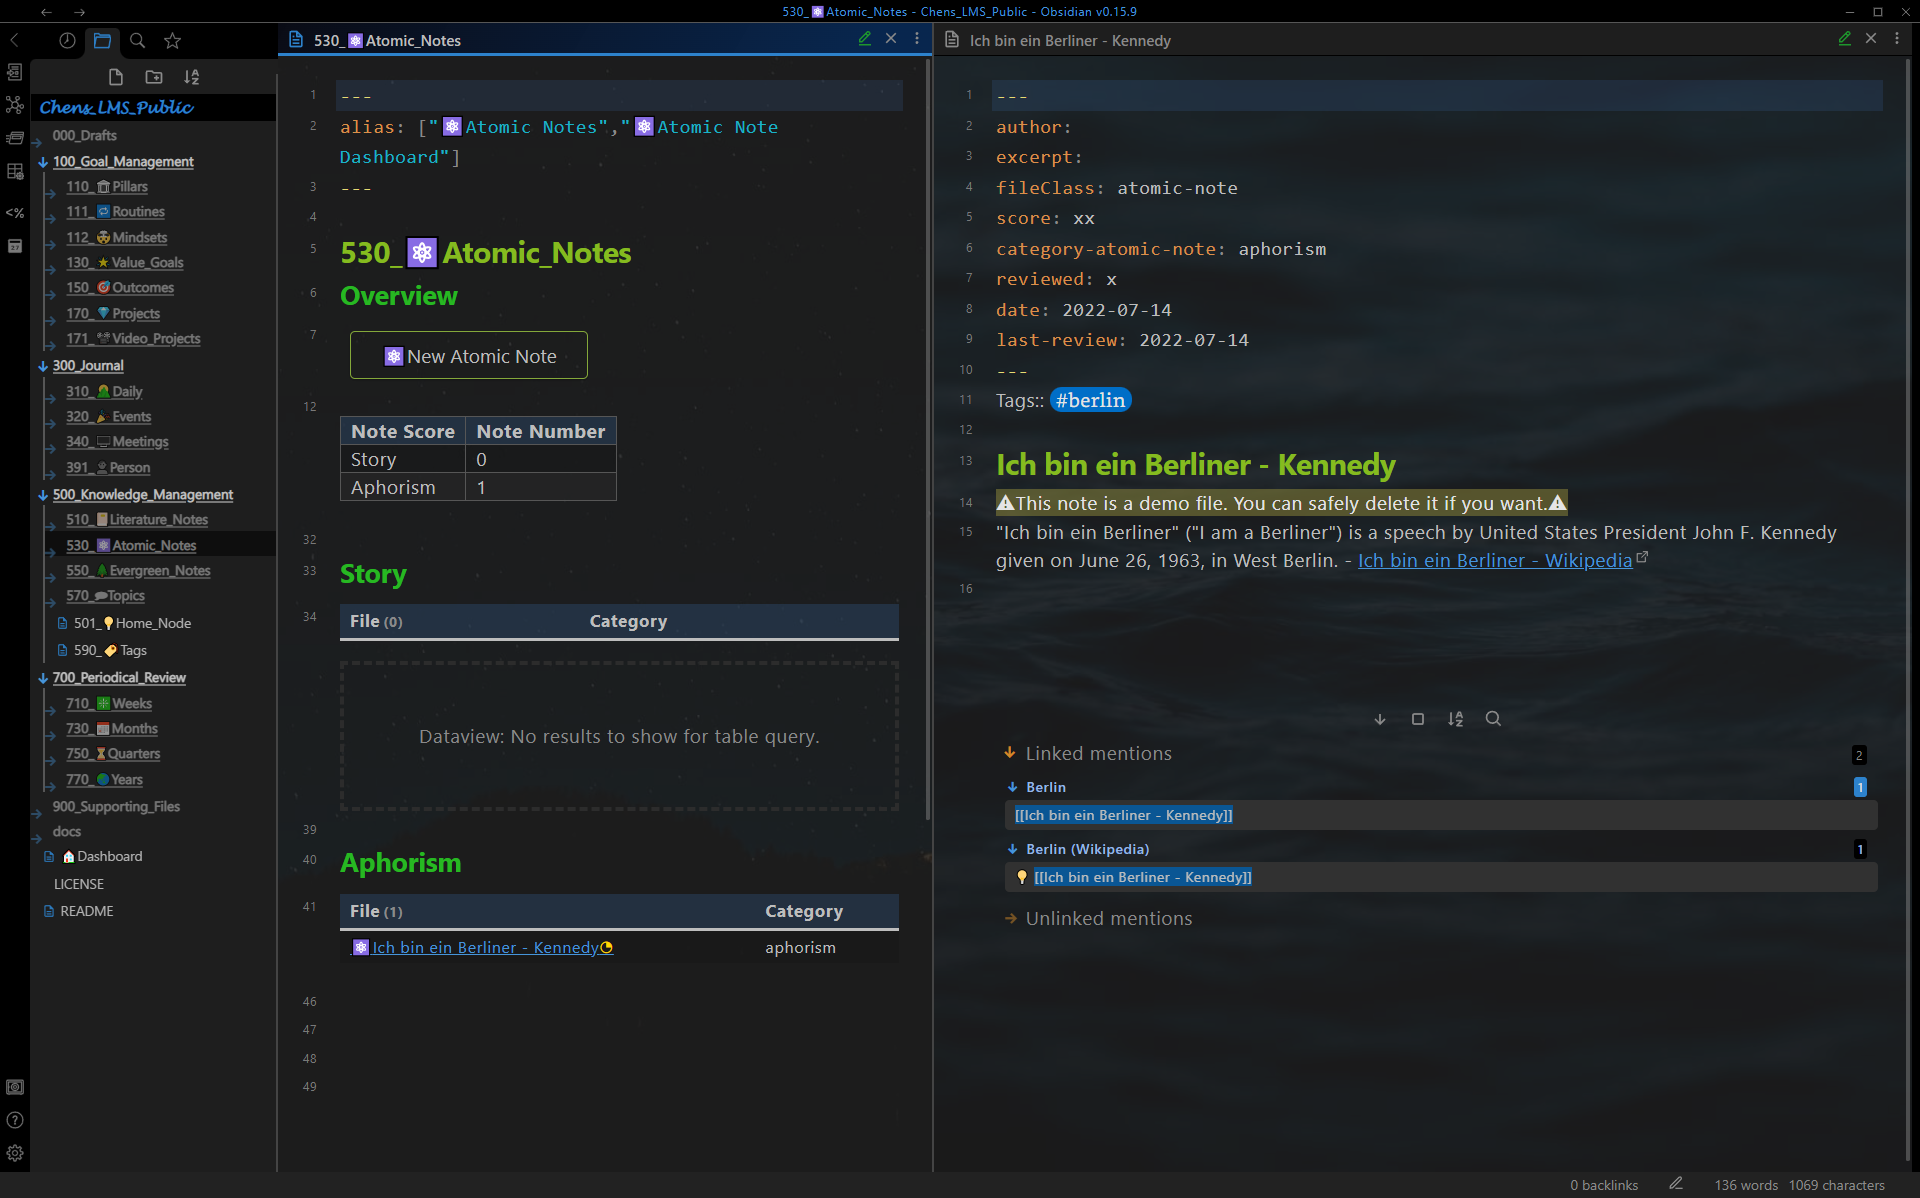Screen dimensions: 1920x1198
Task: Collapse the 300_Journal folder
Action: 43,366
